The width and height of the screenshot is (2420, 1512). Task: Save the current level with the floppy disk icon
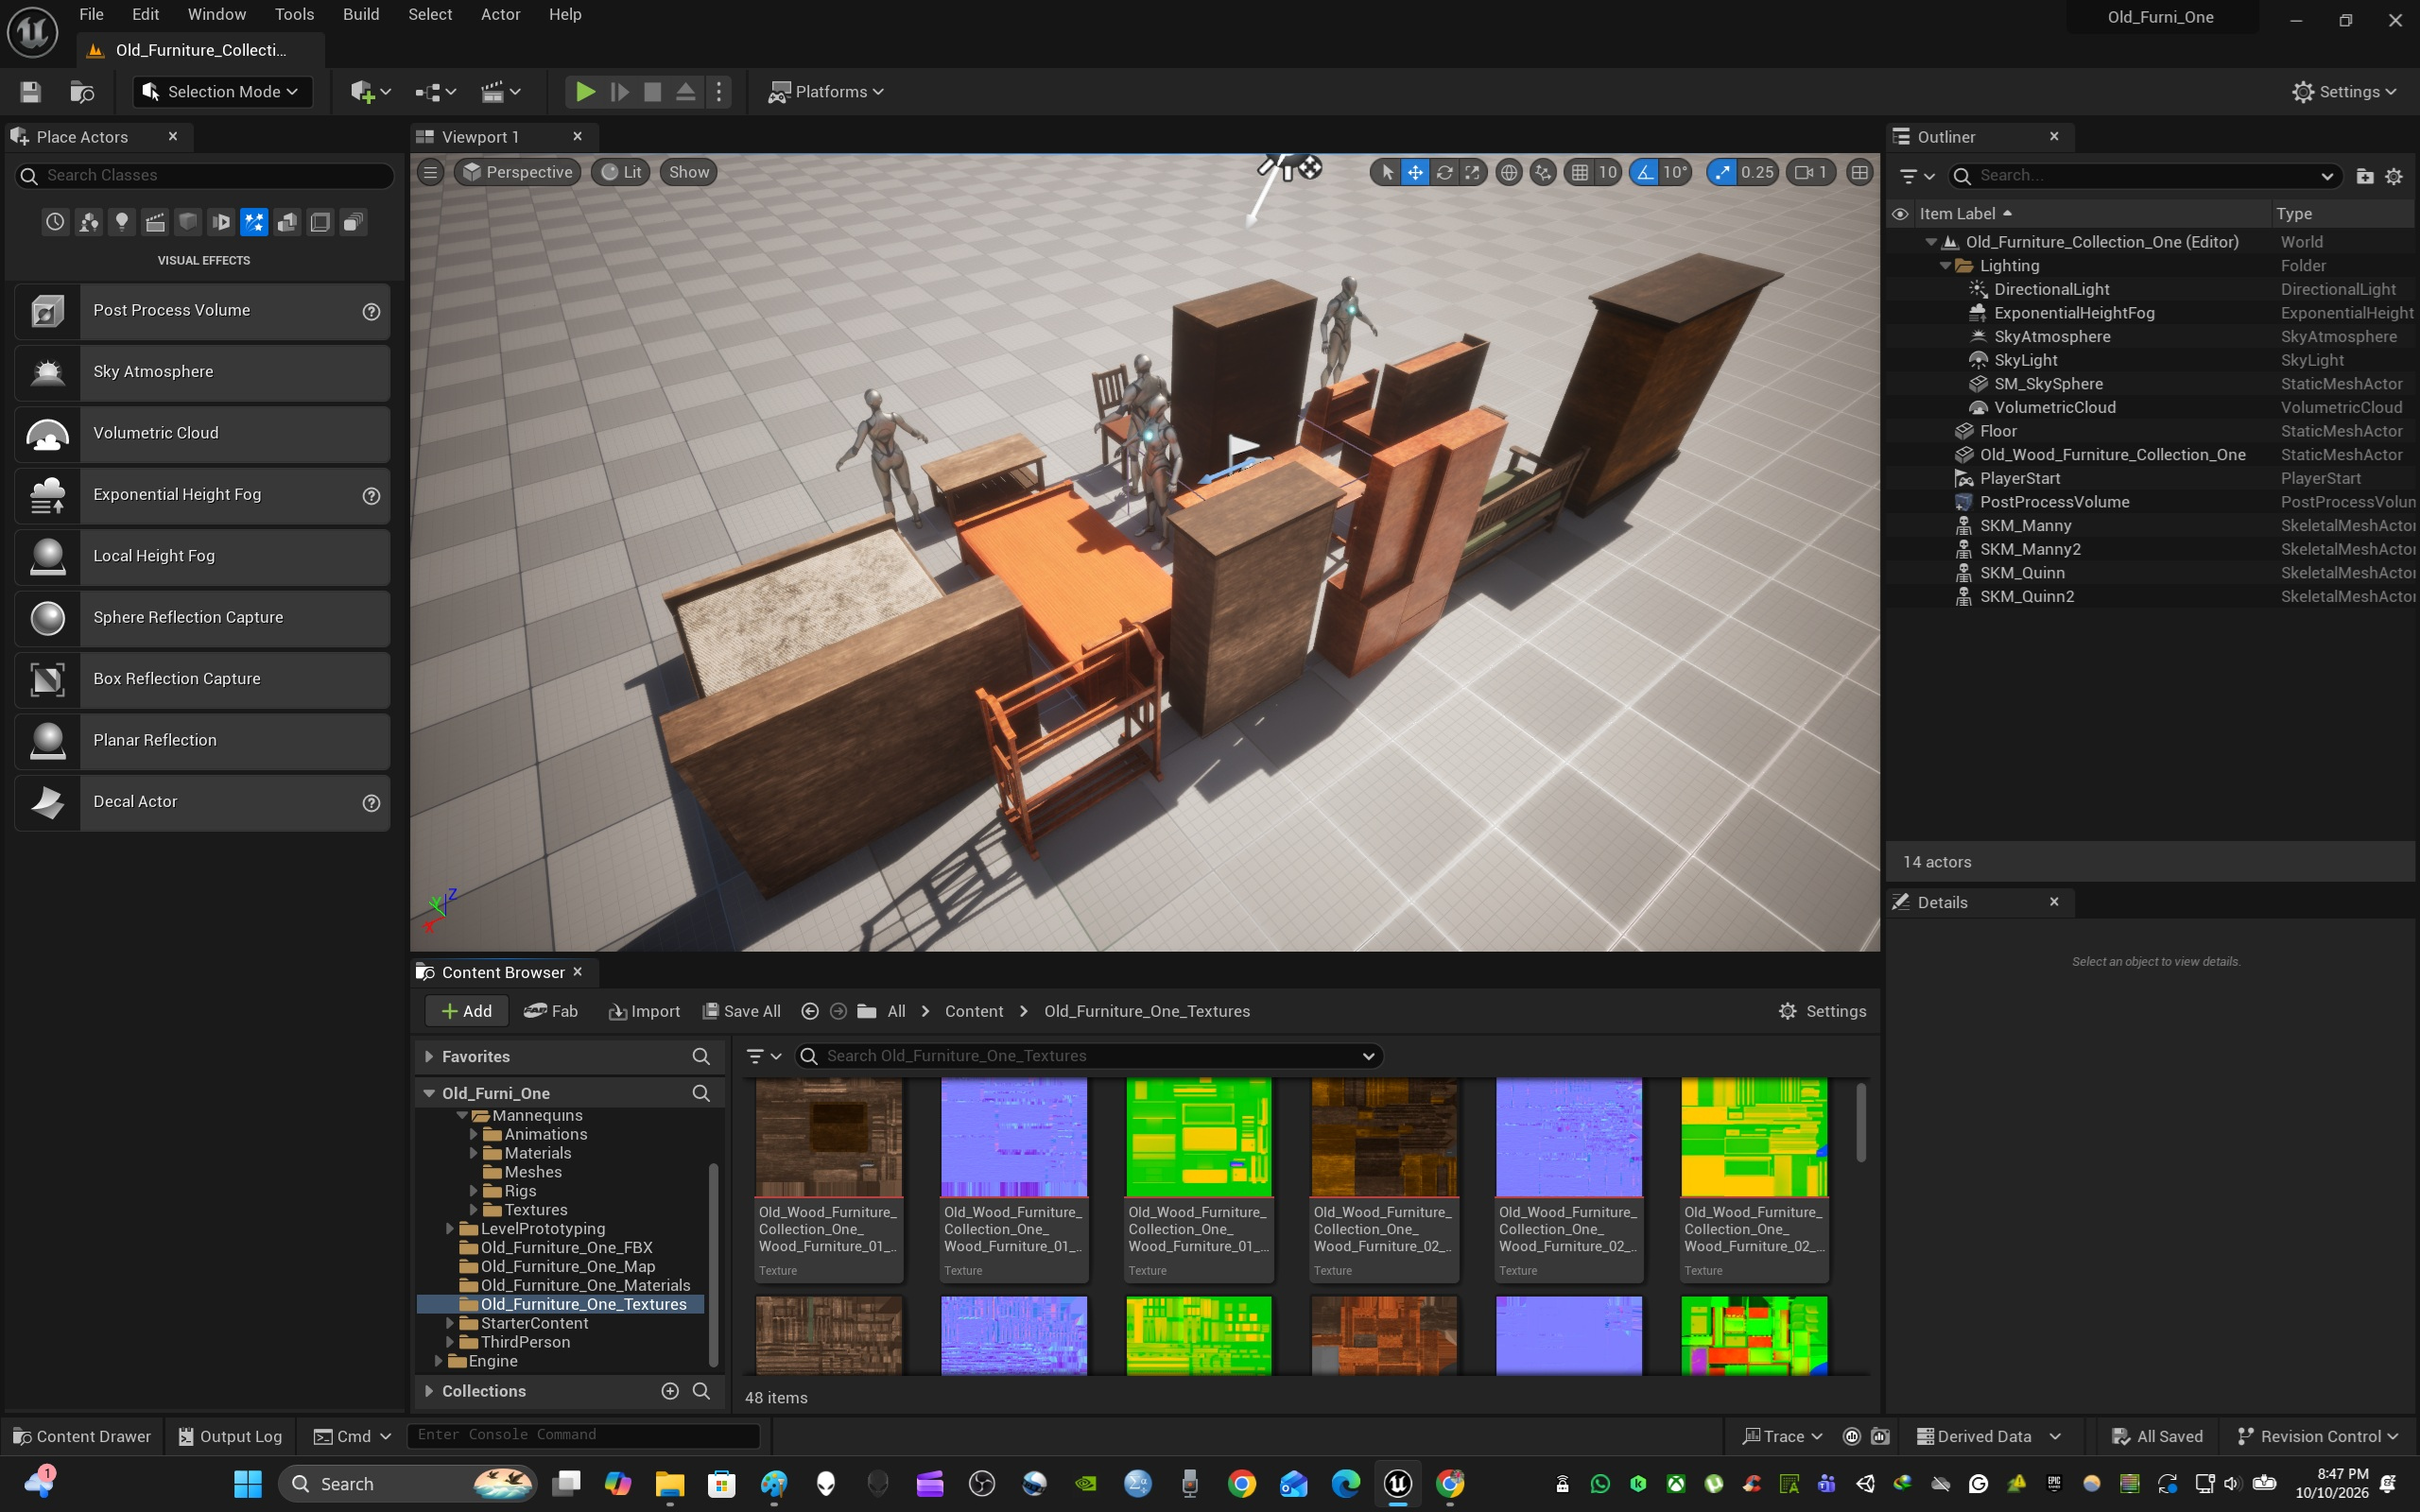coord(30,92)
